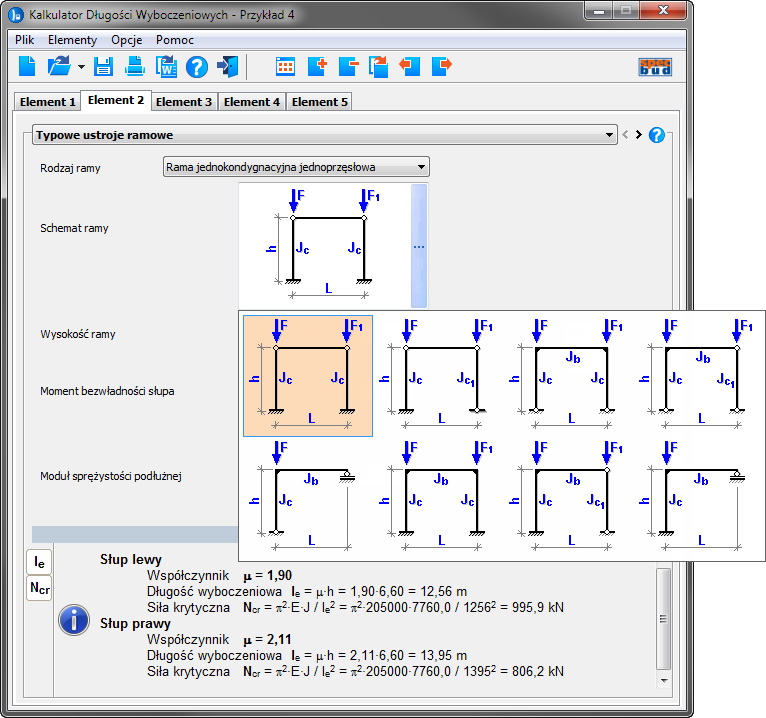Choose bottom-row Jb frame with two Jc columns
The height and width of the screenshot is (718, 766).
(438, 497)
